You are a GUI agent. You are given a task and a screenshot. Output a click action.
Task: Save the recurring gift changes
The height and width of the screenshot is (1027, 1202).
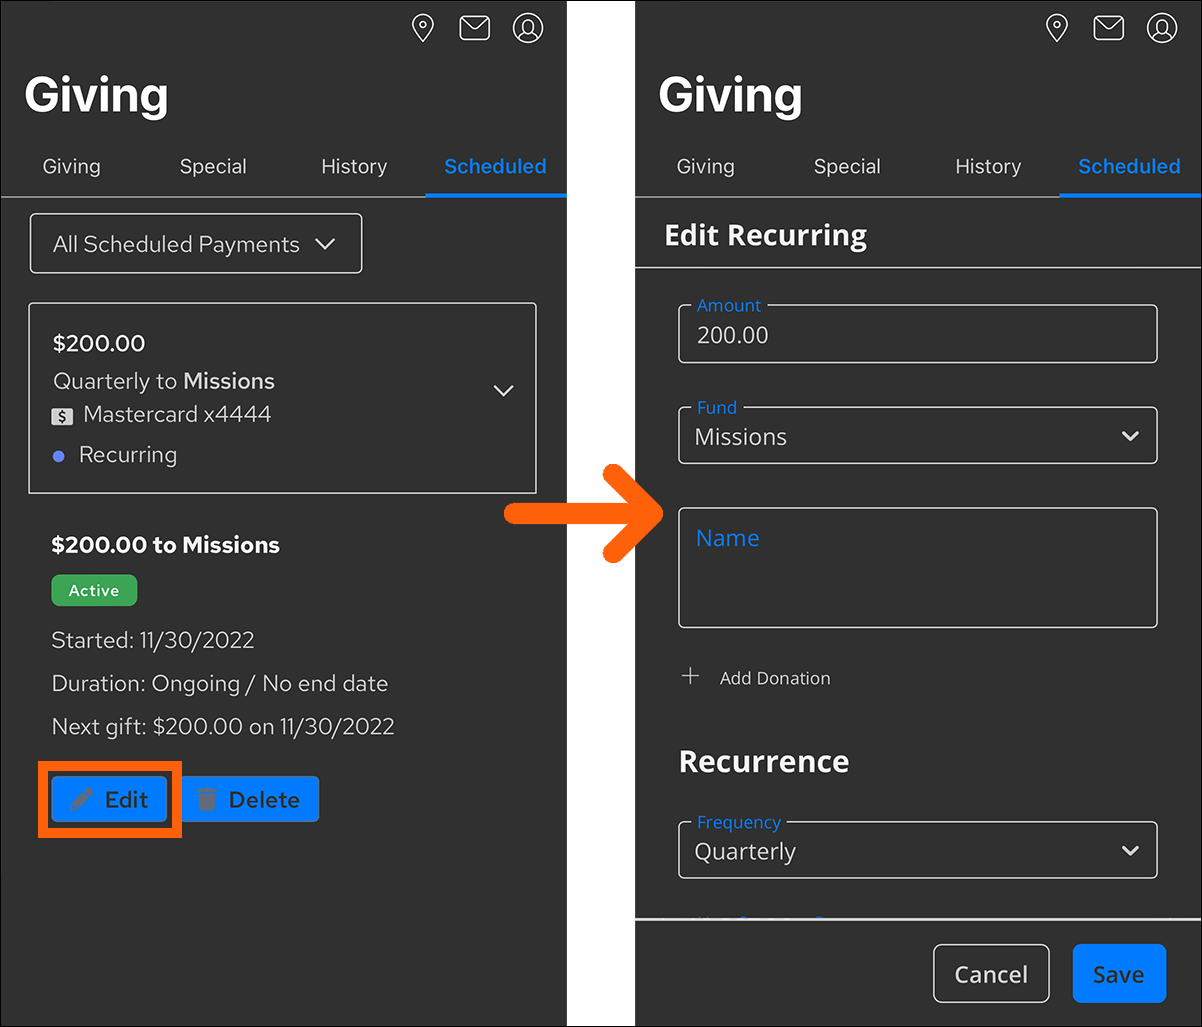1119,973
